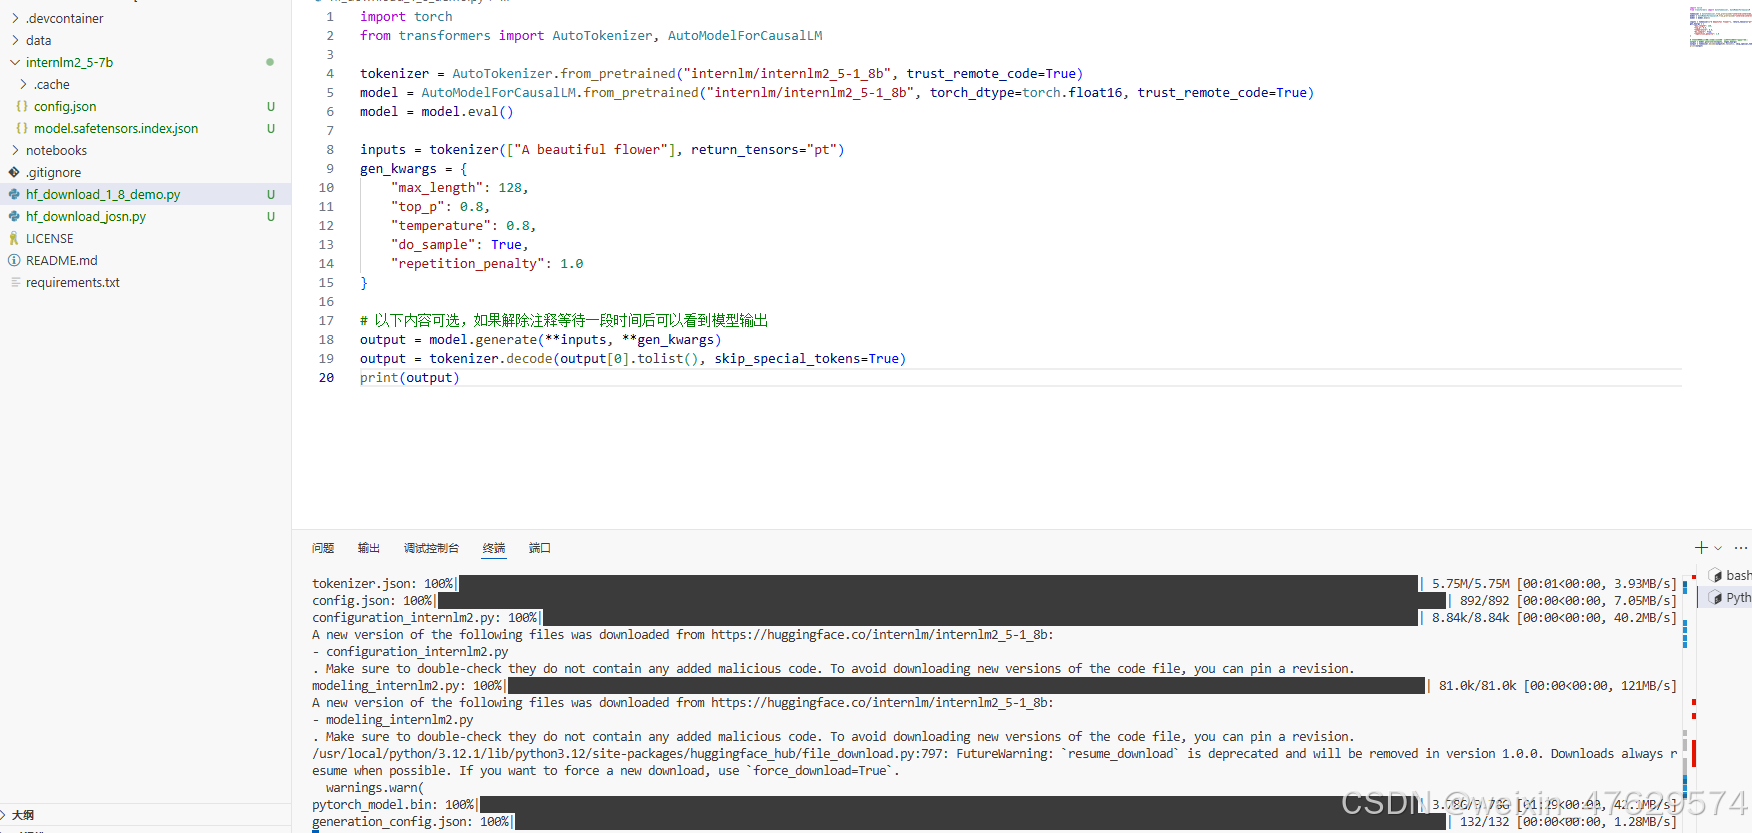The width and height of the screenshot is (1752, 833).
Task: Click the "repetition_penalty": 1.0 line
Action: (x=487, y=264)
